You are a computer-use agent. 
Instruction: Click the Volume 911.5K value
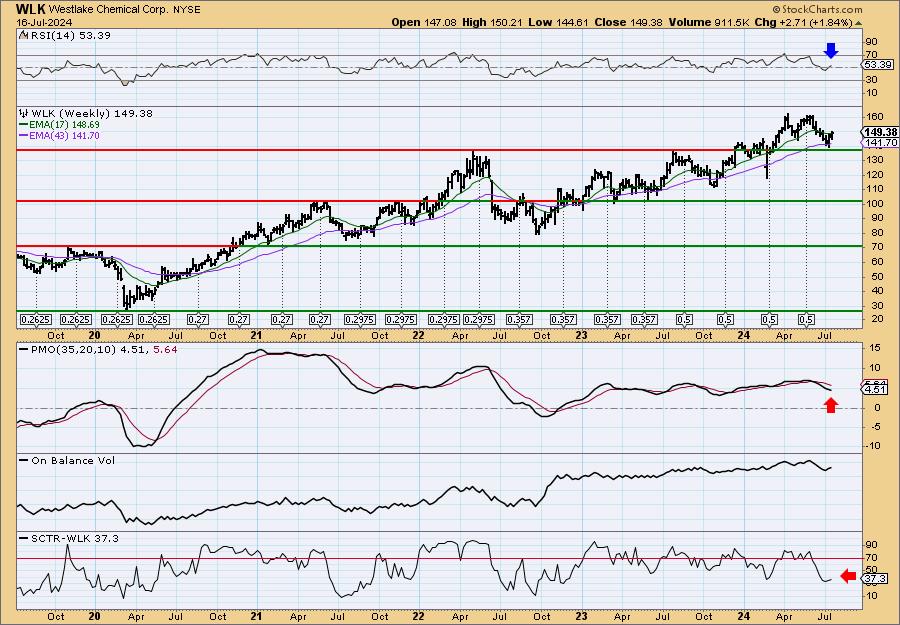(x=708, y=22)
